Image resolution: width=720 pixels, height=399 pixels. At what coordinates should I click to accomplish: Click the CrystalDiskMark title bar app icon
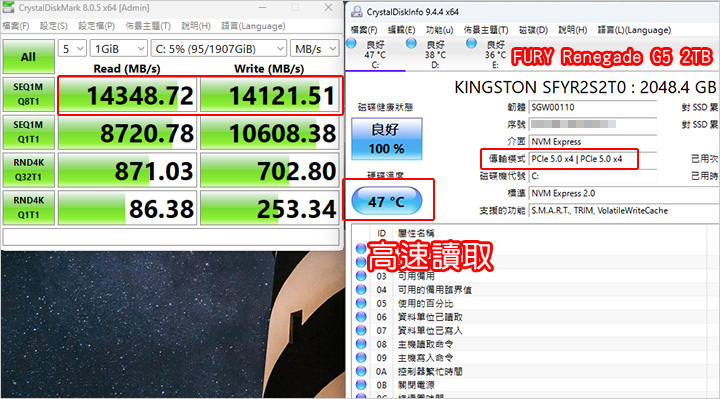point(8,8)
